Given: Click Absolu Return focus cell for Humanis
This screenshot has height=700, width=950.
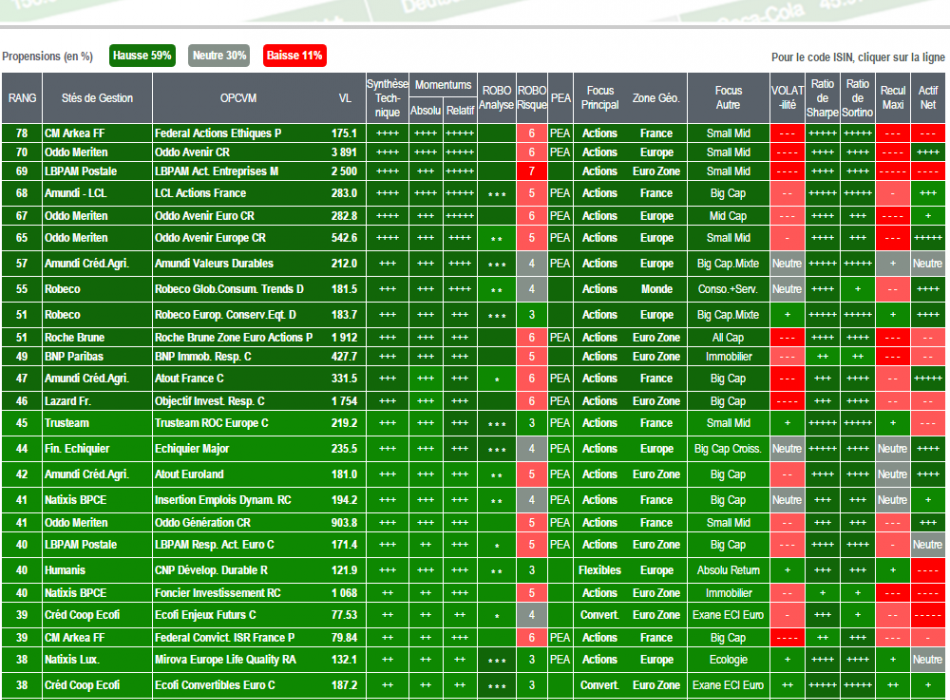Looking at the screenshot, I should coord(728,570).
